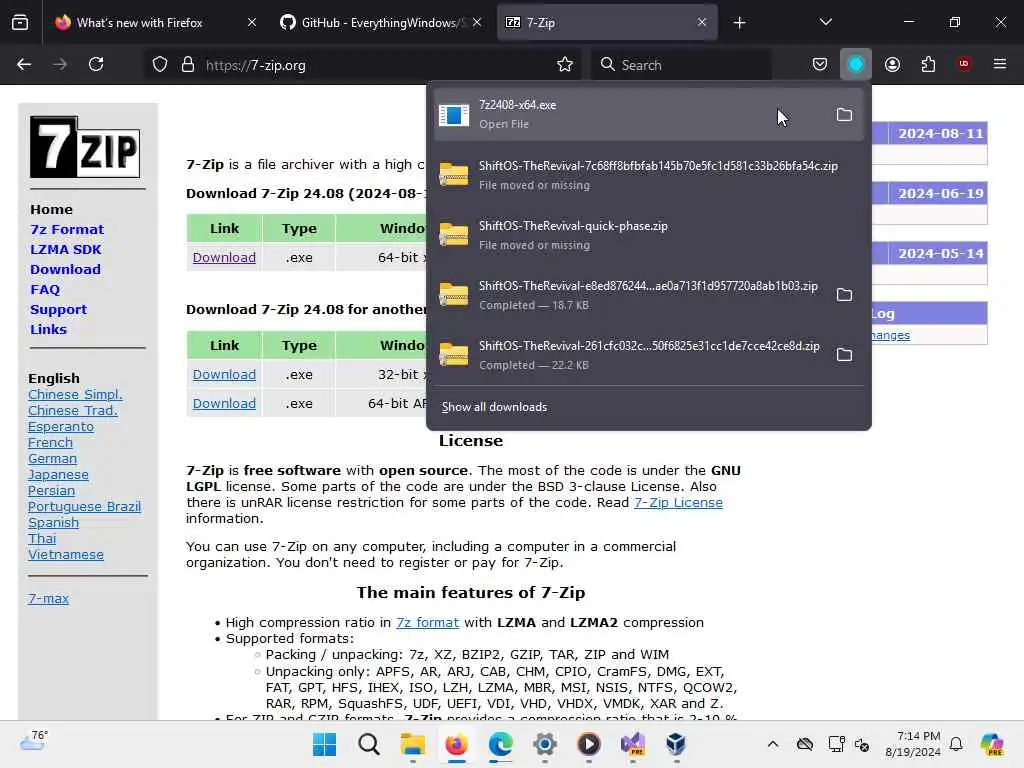
Task: Switch to What's new with Firefox tab
Action: [x=157, y=23]
